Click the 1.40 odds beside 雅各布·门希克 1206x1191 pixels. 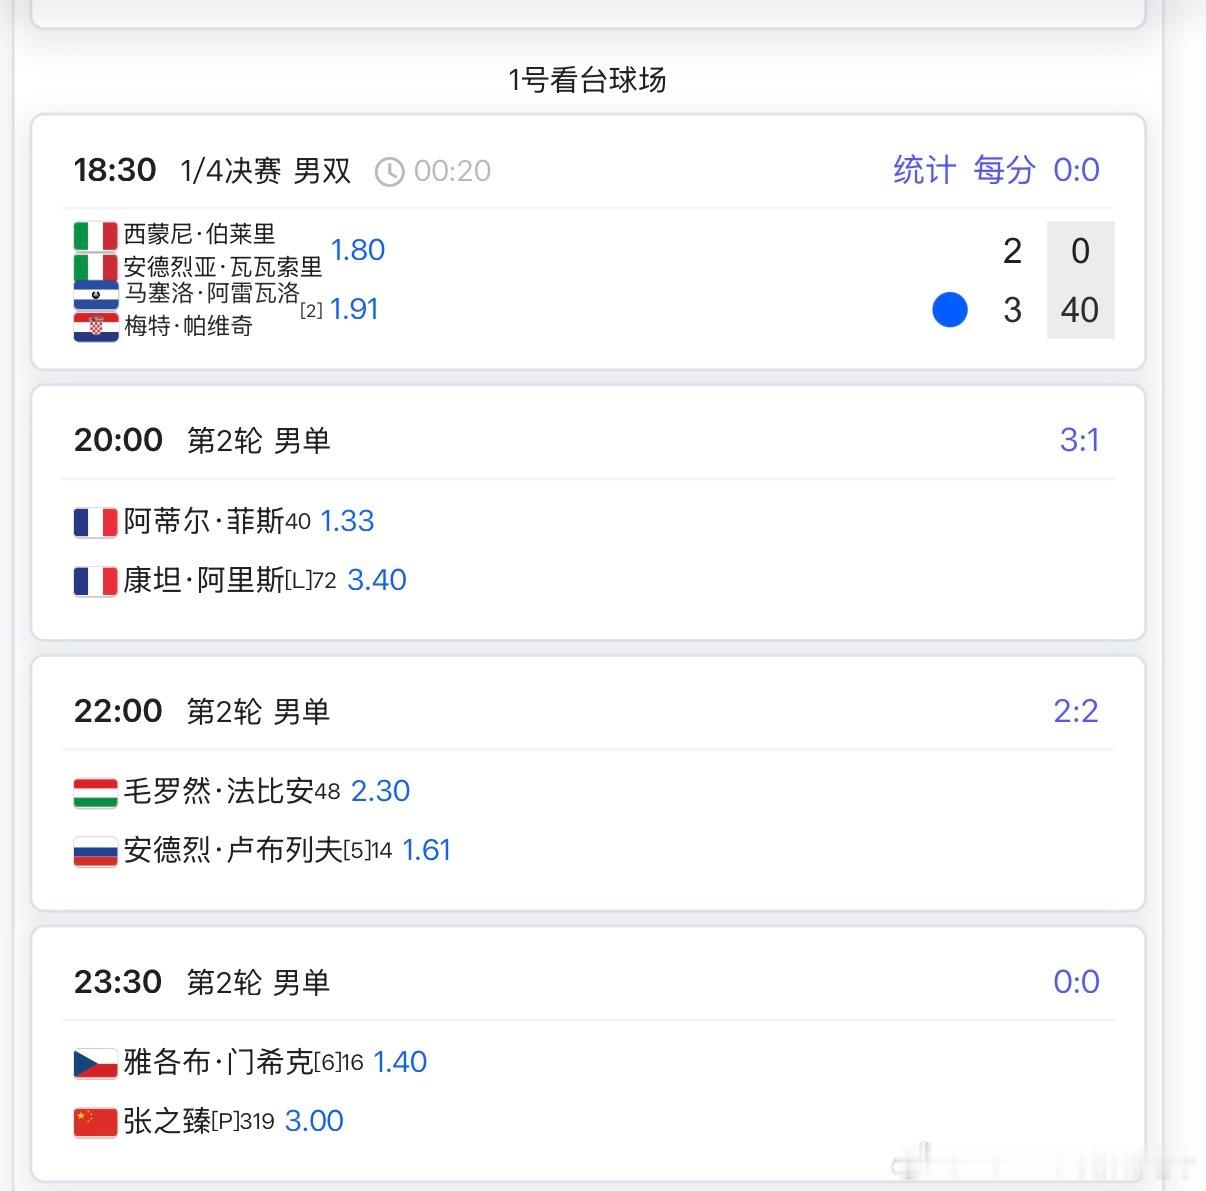pos(399,1061)
